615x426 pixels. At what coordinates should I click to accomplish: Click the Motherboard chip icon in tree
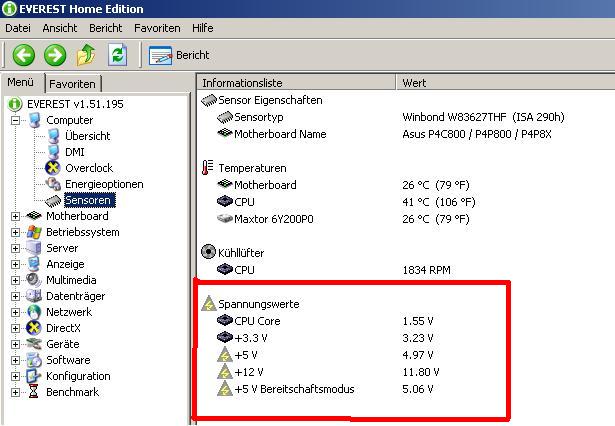[x=34, y=216]
